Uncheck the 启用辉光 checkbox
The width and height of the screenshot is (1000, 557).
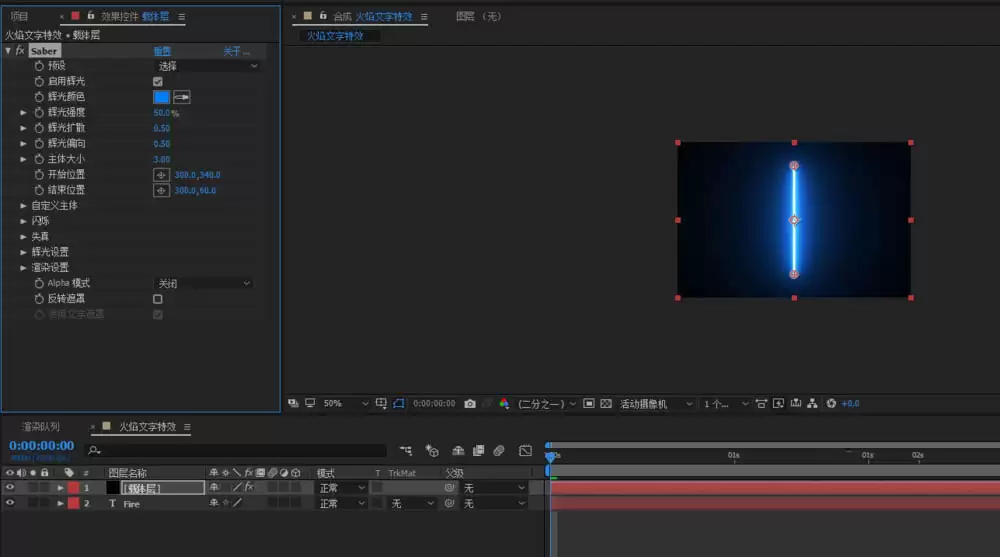[x=158, y=81]
